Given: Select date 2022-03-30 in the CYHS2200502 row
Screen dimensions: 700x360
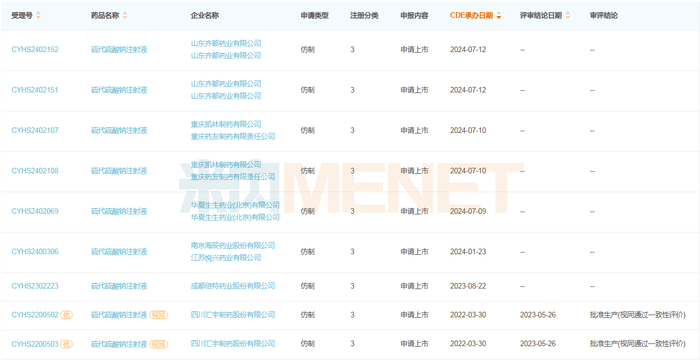Looking at the screenshot, I should tap(468, 315).
